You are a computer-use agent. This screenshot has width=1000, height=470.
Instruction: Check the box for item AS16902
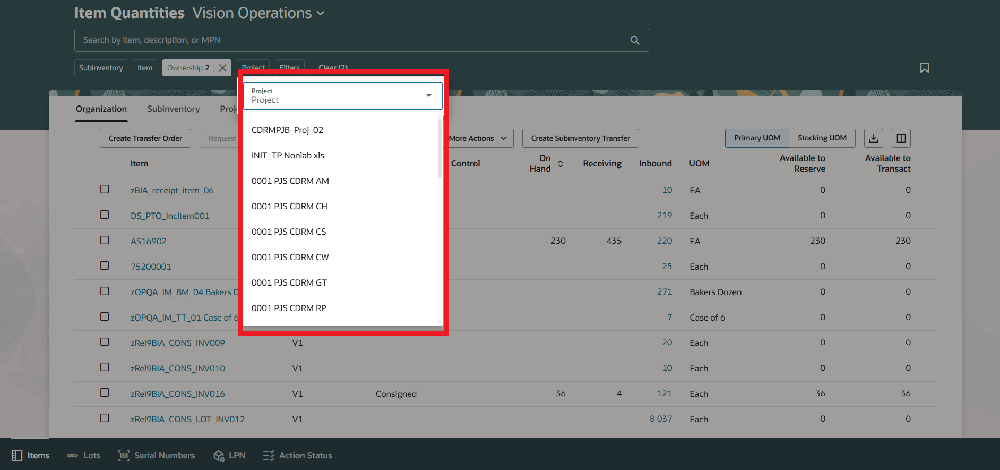[x=104, y=241]
